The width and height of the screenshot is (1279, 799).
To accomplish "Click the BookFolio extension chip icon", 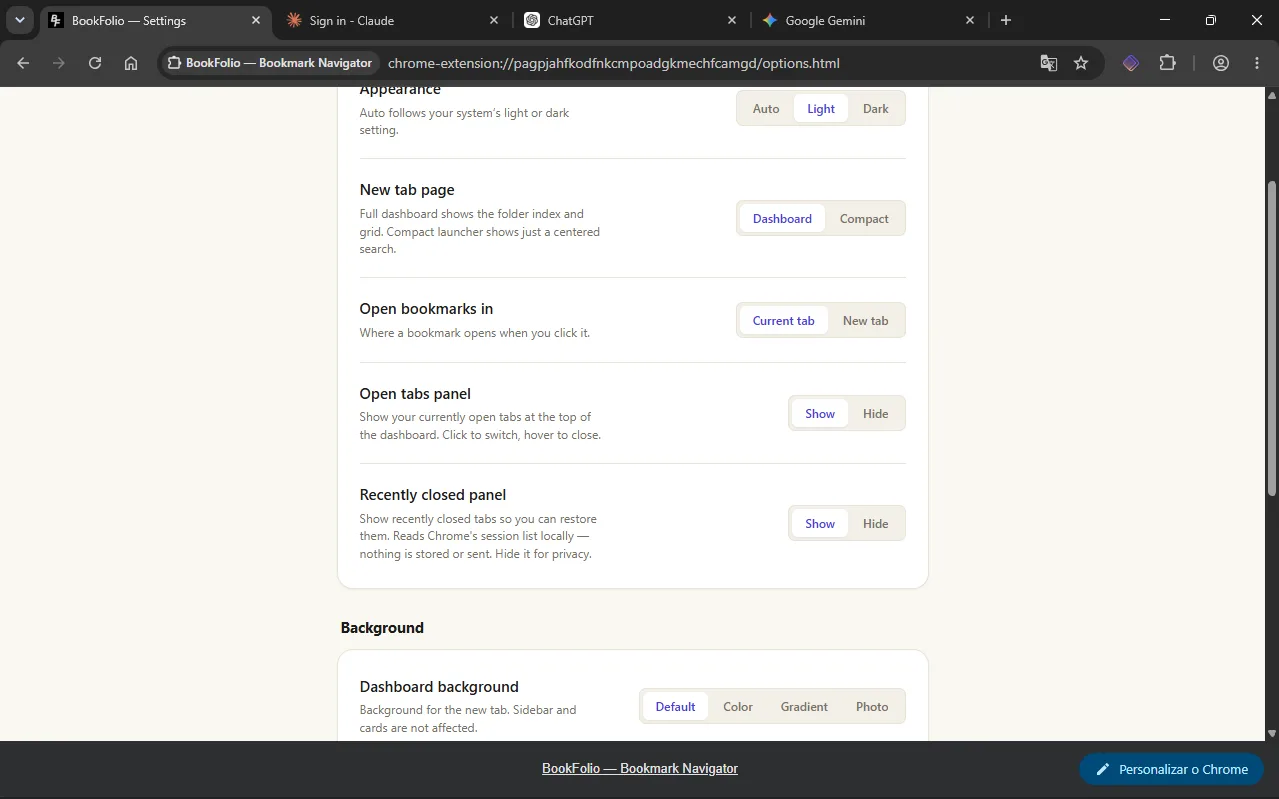I will coord(174,63).
